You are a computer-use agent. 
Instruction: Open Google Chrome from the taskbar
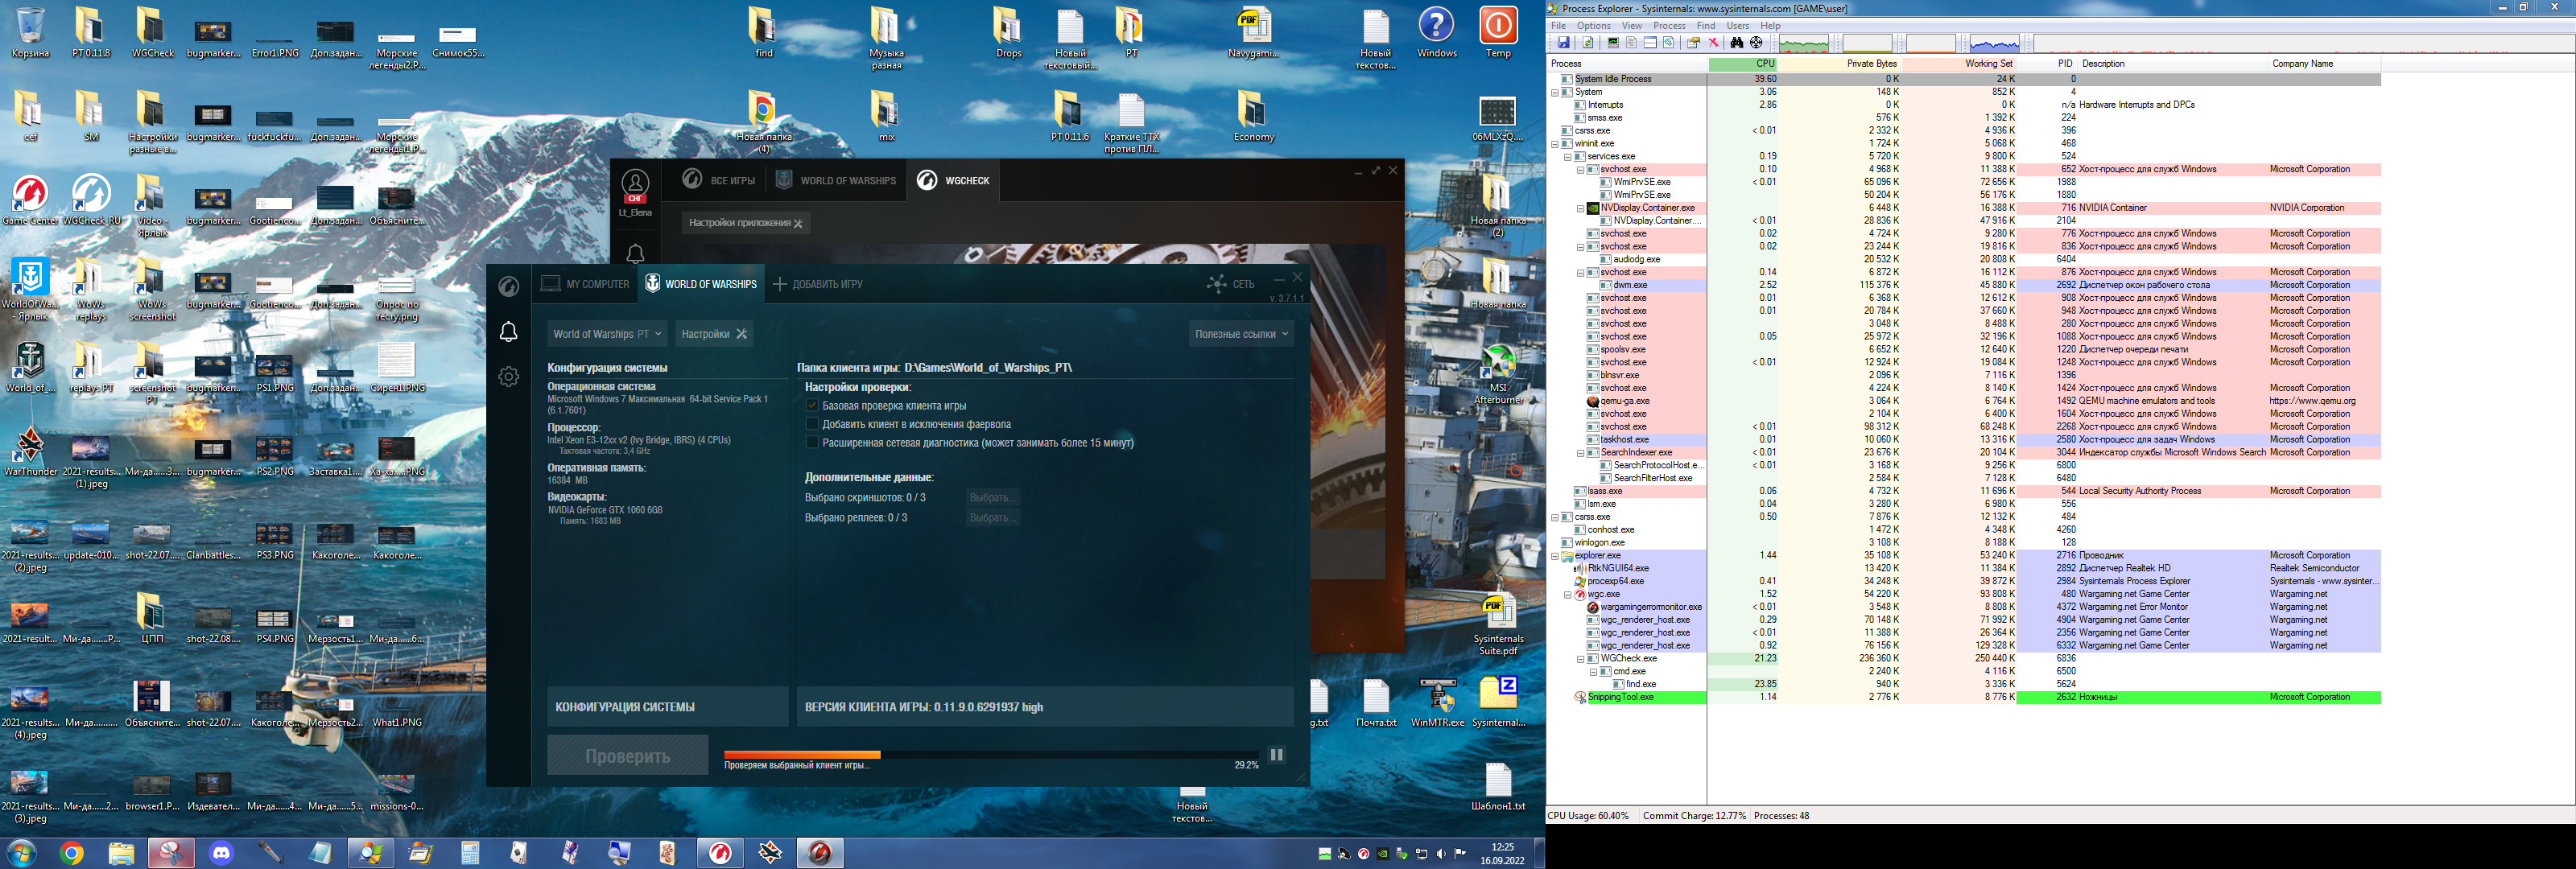(x=71, y=853)
